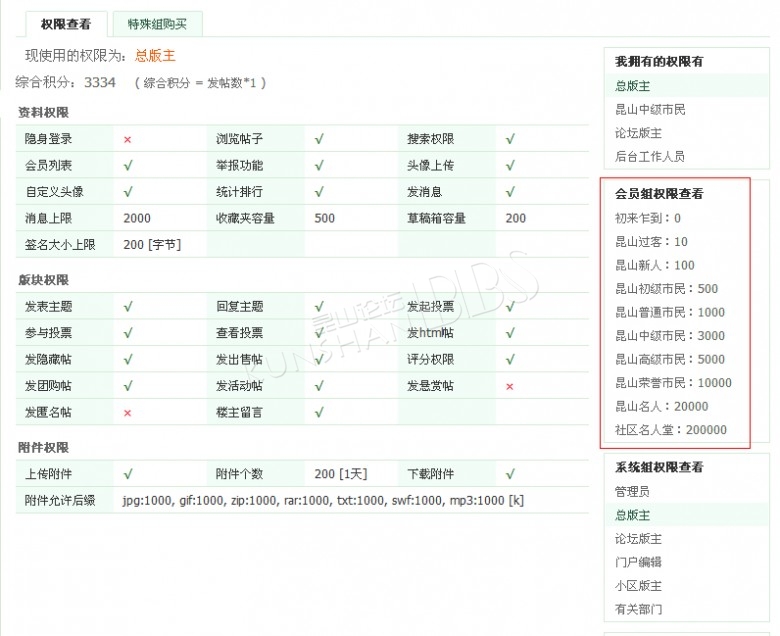
Task: Click check mark icon beside 会员列表
Action: pos(128,166)
